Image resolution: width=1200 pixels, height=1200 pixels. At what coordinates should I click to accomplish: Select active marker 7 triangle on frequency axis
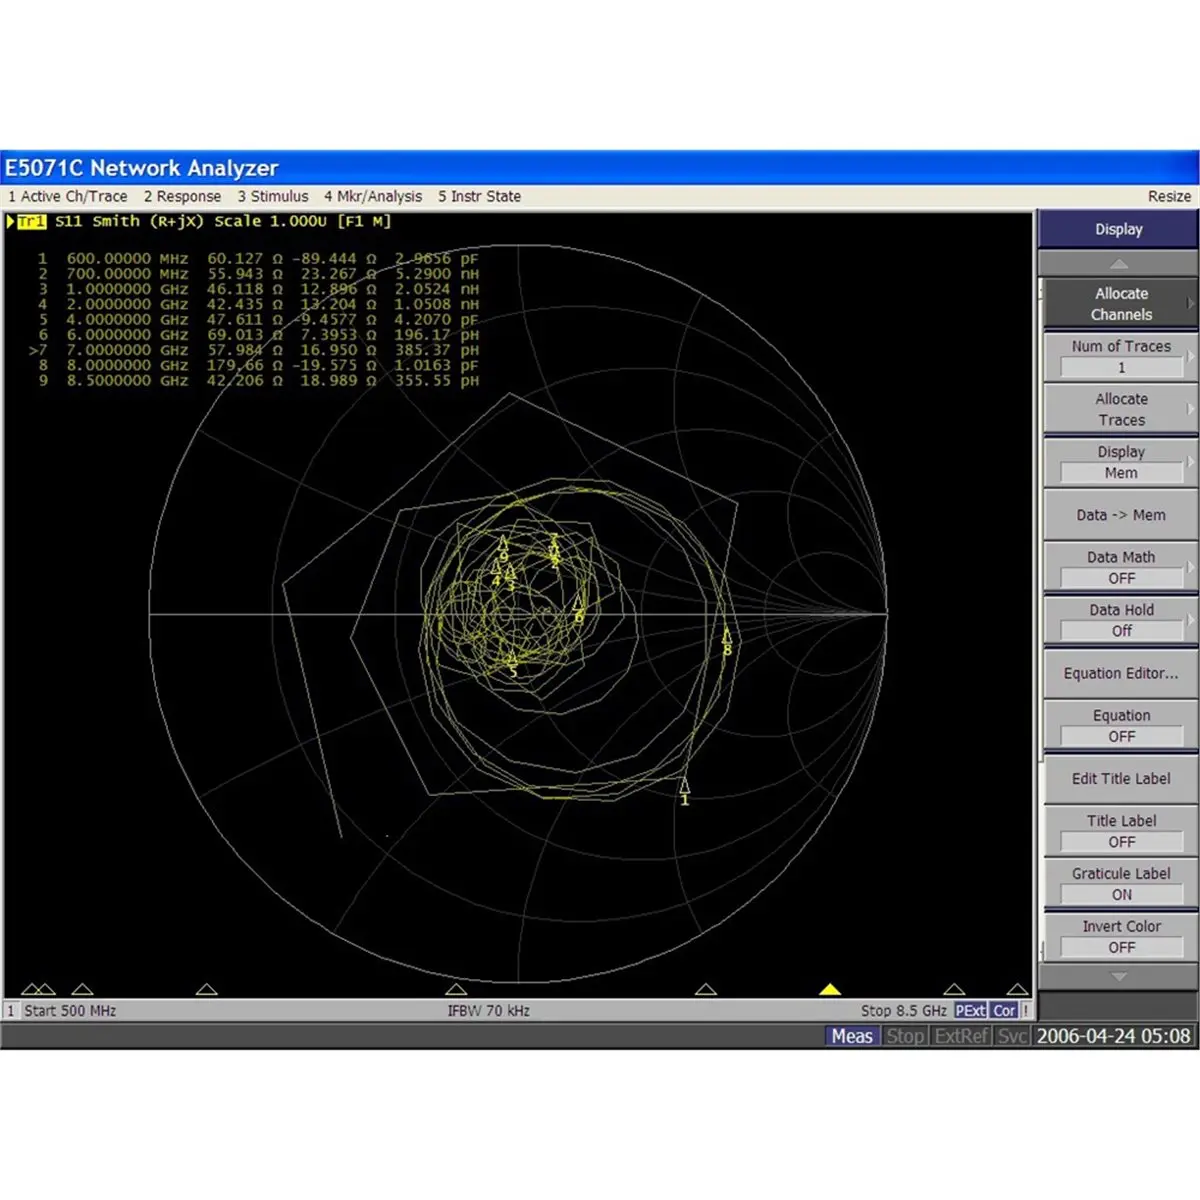pos(830,989)
